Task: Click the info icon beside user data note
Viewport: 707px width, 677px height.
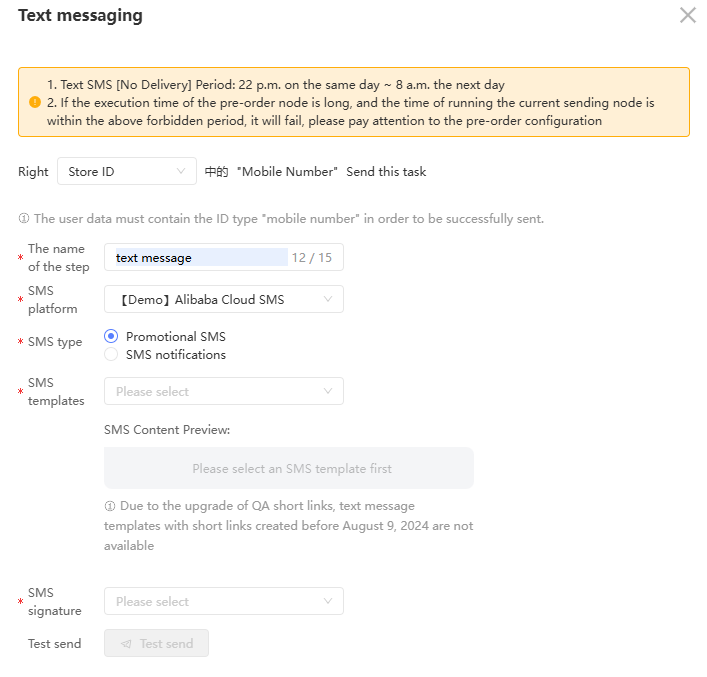Action: (x=24, y=218)
